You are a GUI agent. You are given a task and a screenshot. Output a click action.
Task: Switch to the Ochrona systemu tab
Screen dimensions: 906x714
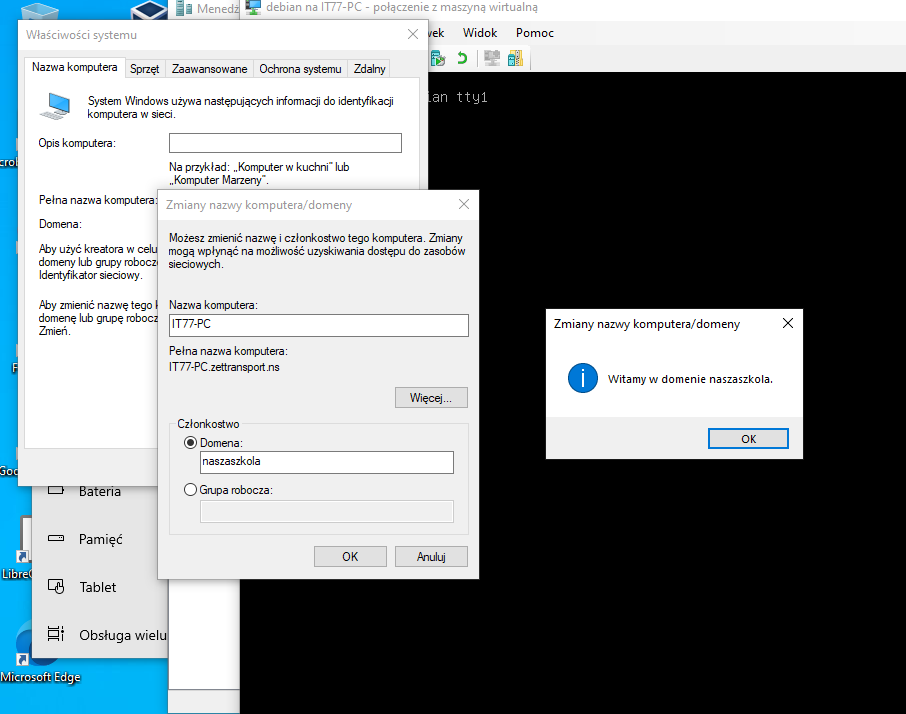point(300,69)
